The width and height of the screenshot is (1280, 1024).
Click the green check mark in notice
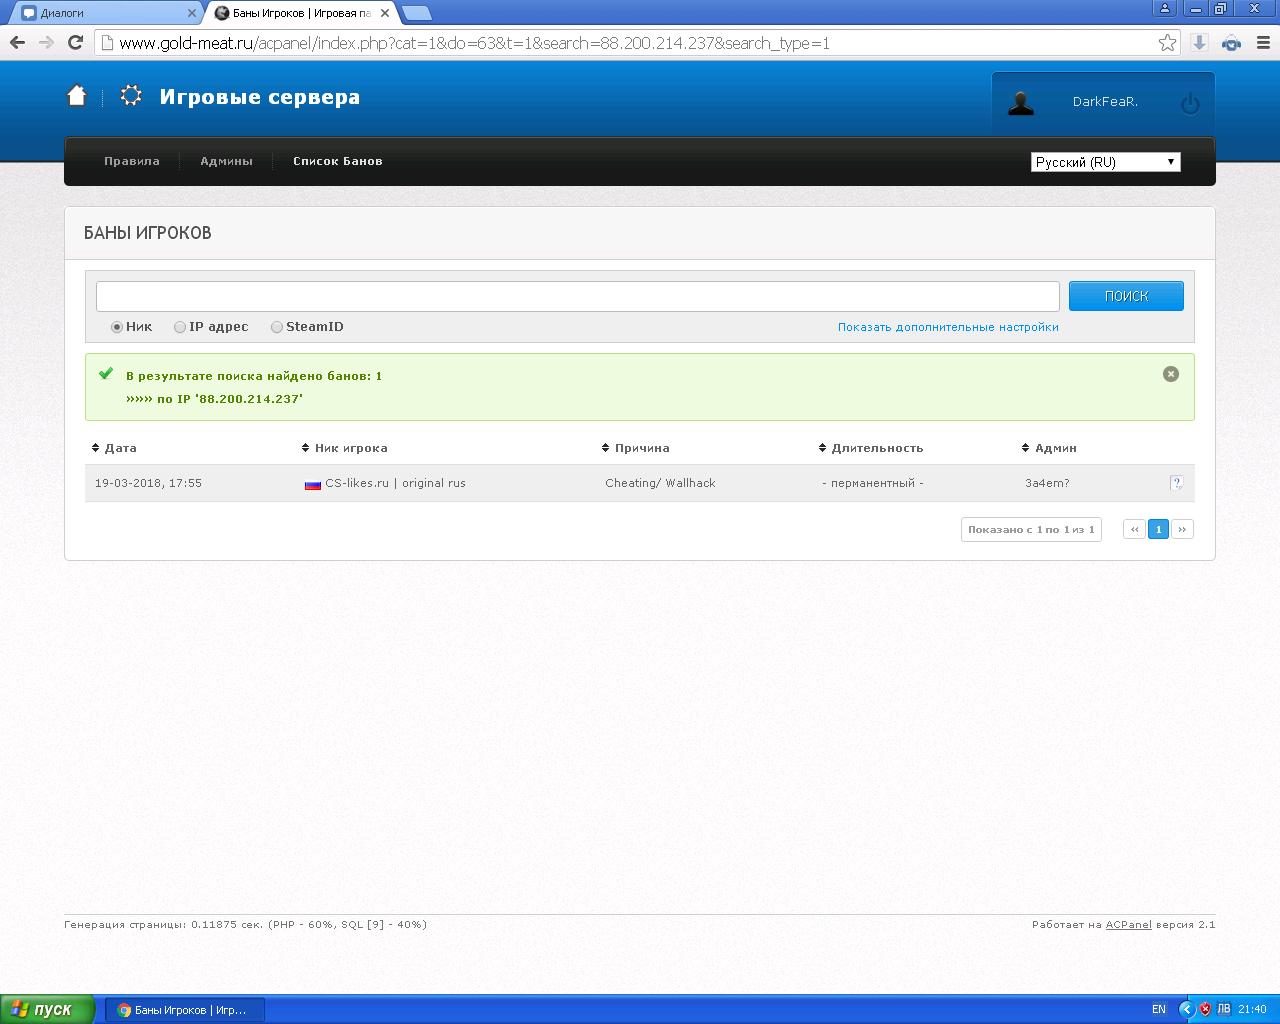pyautogui.click(x=106, y=374)
